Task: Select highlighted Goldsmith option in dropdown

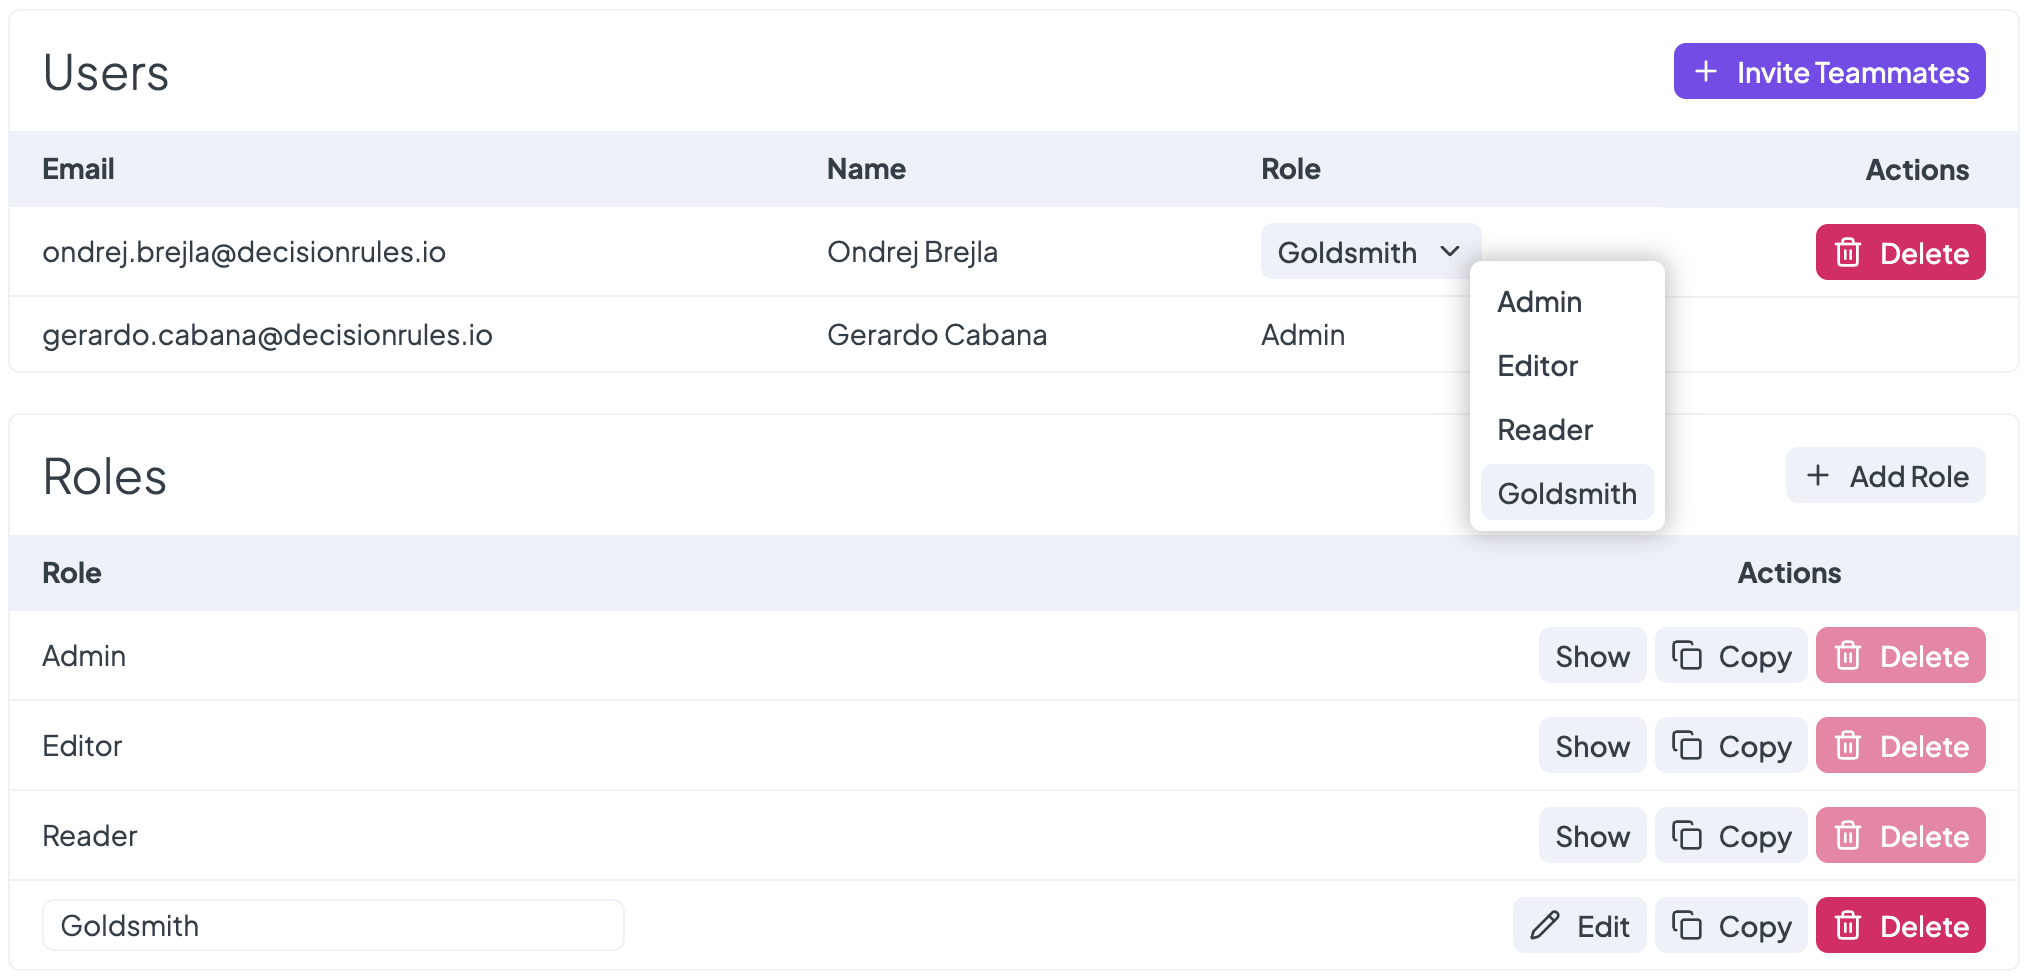Action: [1566, 493]
